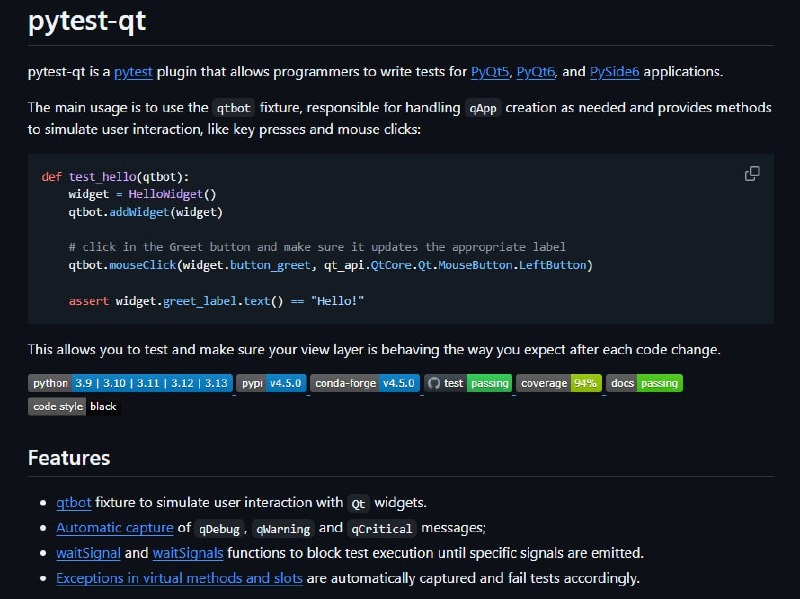
Task: Click the qDebug inline code
Action: (x=219, y=529)
